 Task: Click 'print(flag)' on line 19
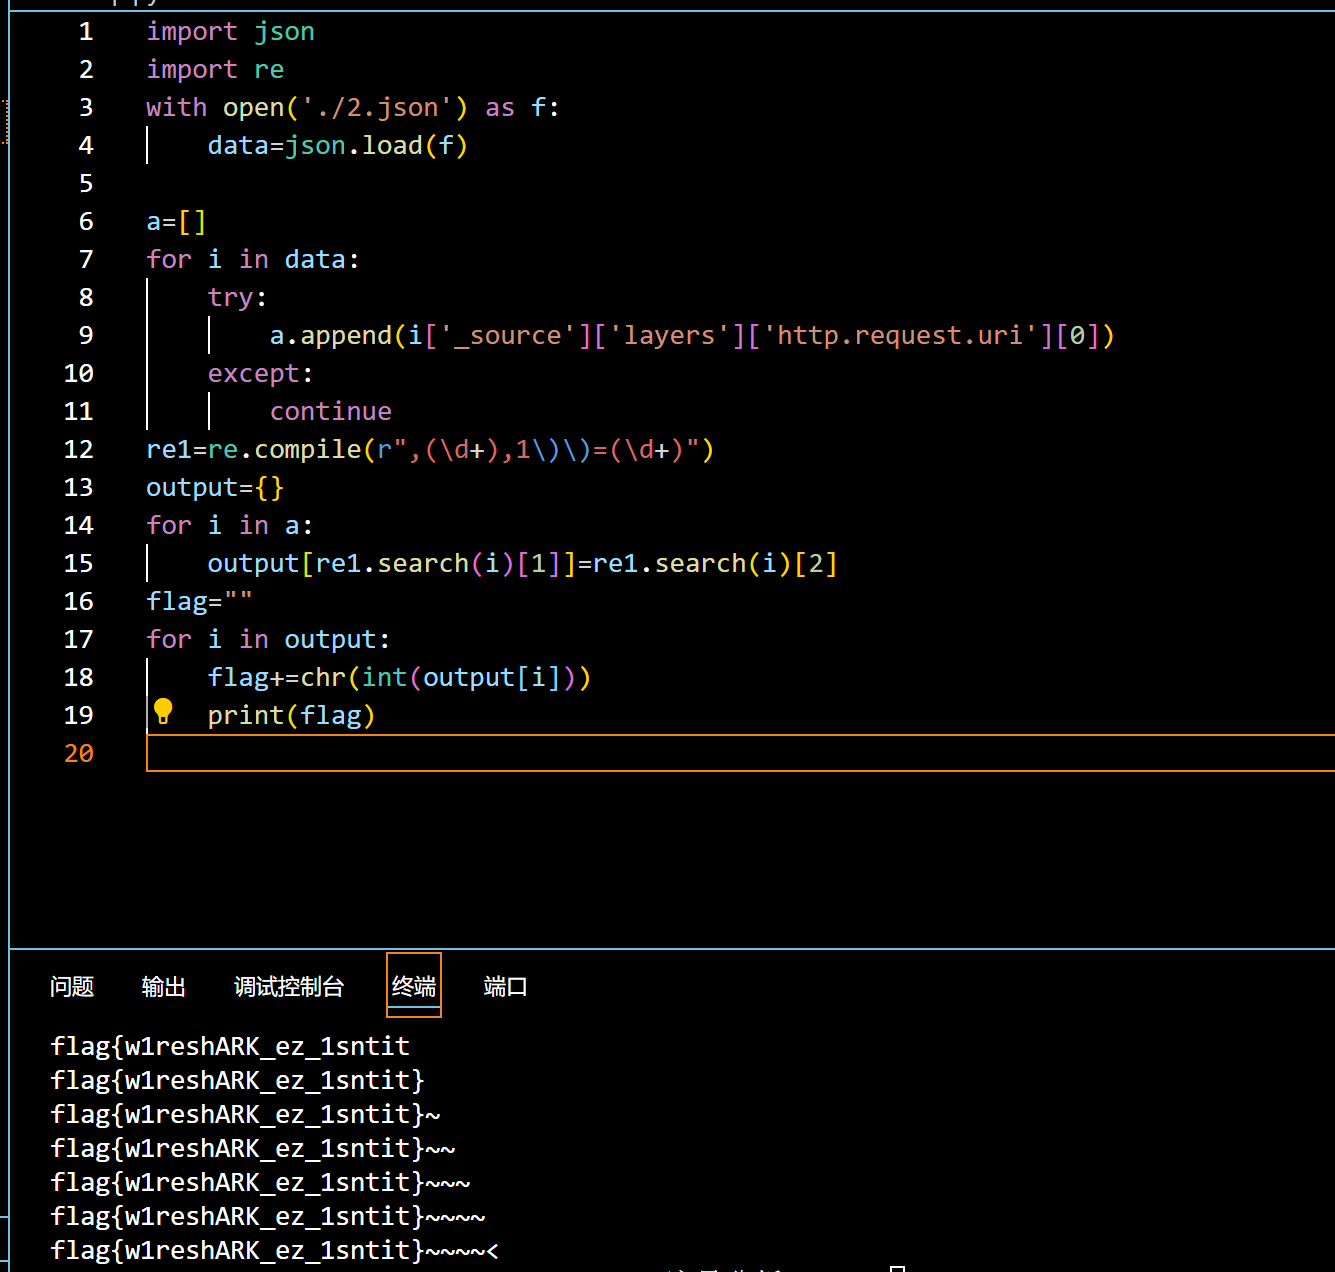pyautogui.click(x=292, y=716)
